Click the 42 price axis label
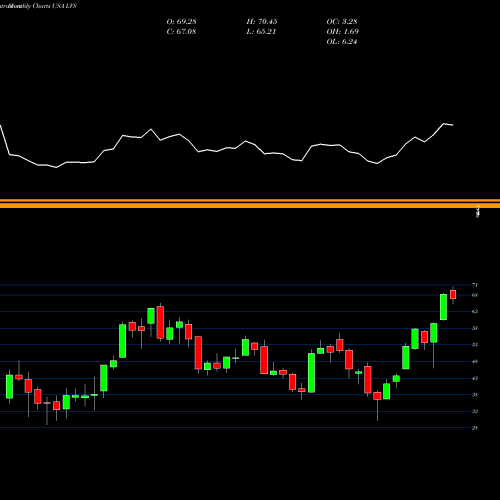The height and width of the screenshot is (500, 500). click(x=475, y=378)
